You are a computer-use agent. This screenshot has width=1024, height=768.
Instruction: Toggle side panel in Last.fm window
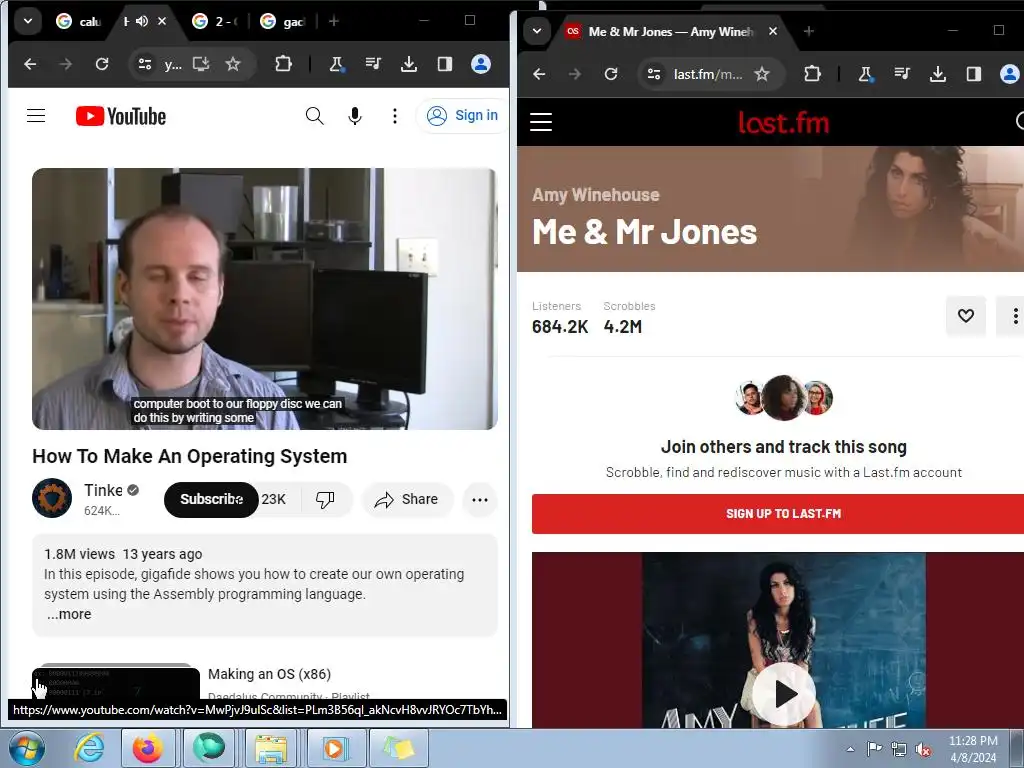point(974,74)
